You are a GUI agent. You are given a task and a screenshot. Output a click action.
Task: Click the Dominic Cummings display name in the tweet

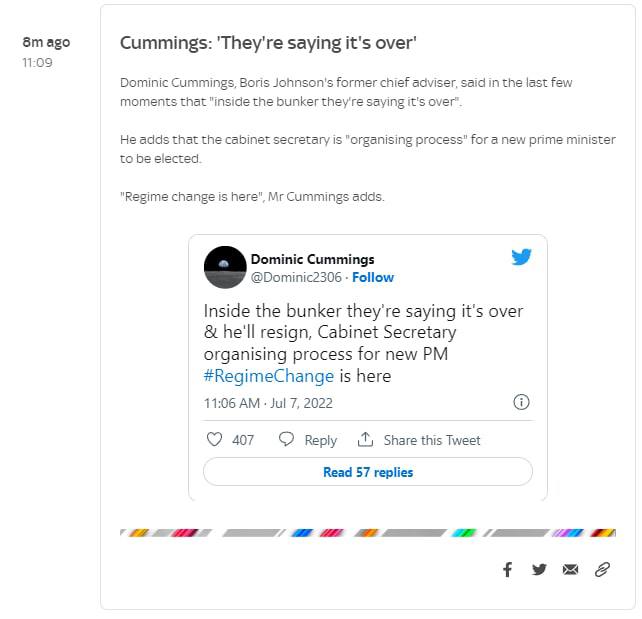(312, 260)
